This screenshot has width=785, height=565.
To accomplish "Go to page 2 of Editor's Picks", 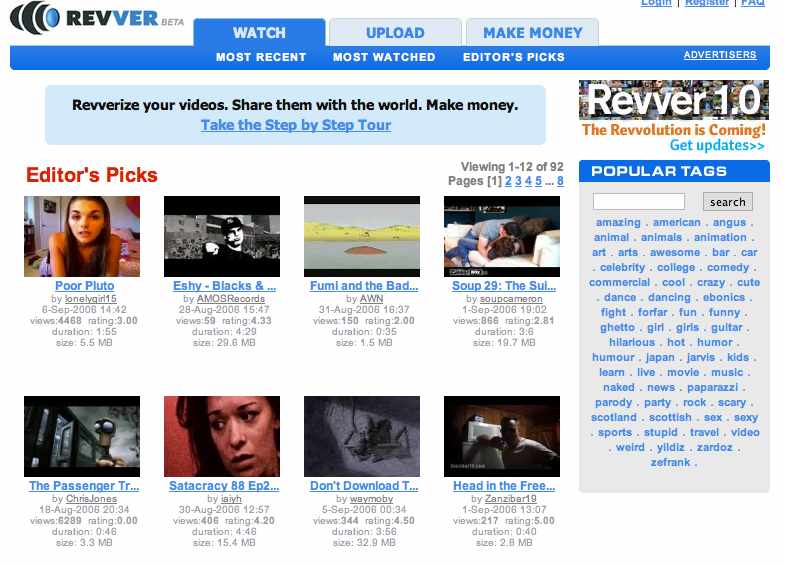I will tap(508, 181).
